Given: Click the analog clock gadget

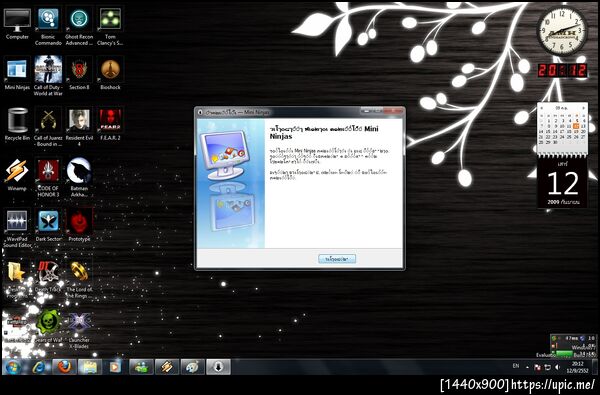Looking at the screenshot, I should [x=562, y=31].
